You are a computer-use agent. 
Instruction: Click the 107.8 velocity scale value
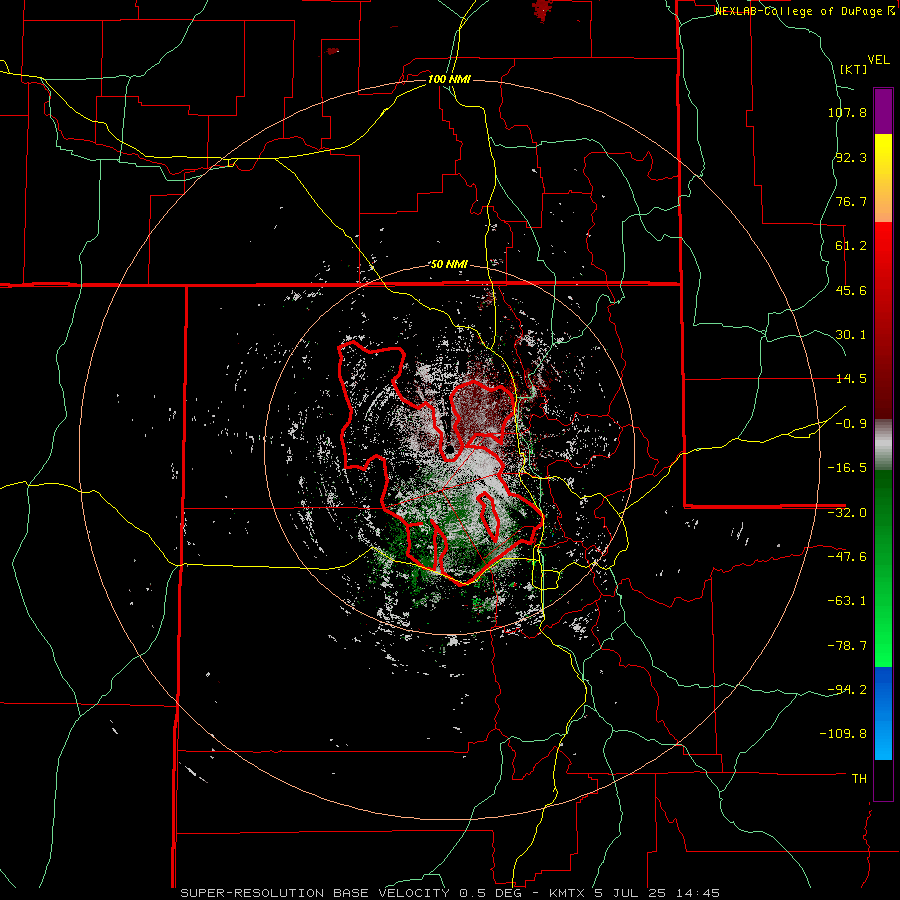pos(847,112)
